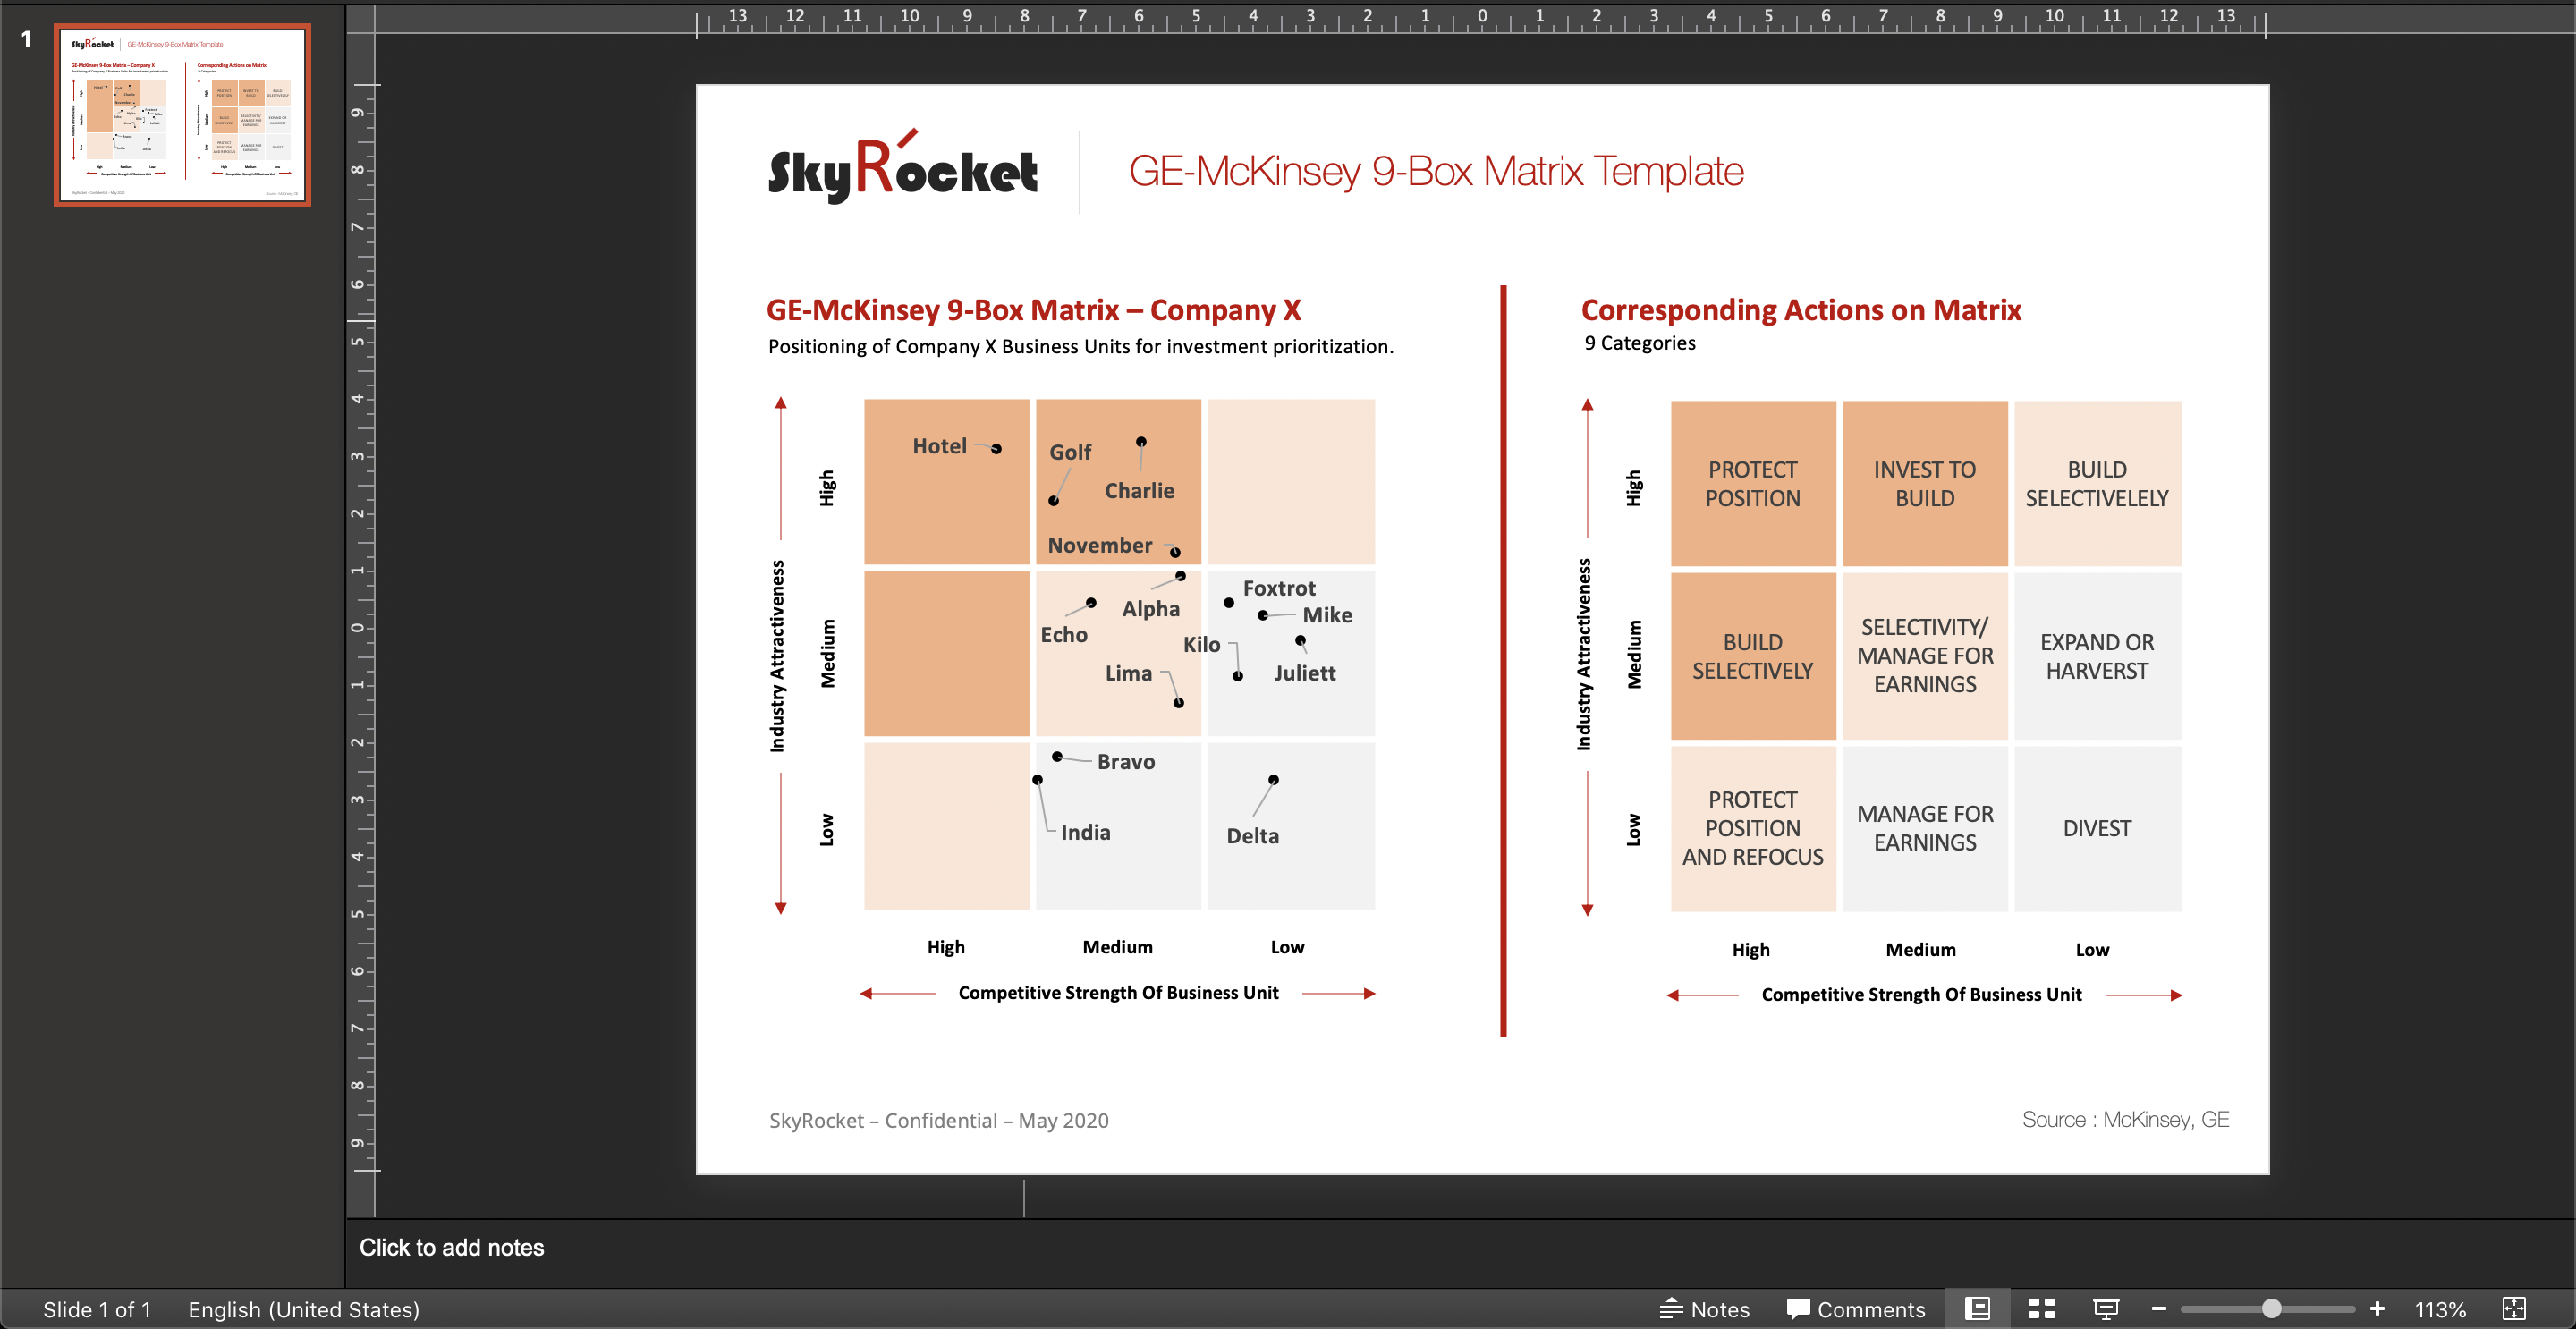This screenshot has width=2576, height=1329.
Task: Select the Foxtrot label
Action: click(1279, 588)
